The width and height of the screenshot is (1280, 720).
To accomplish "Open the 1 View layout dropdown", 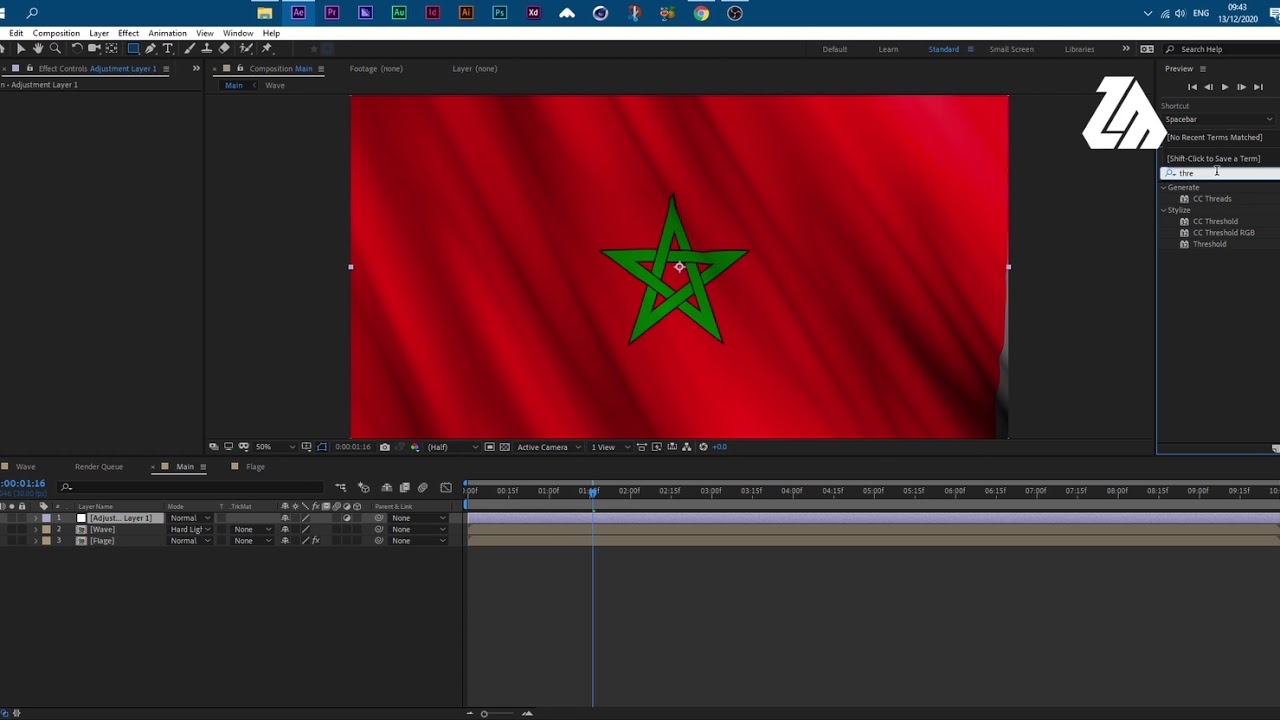I will click(x=609, y=447).
